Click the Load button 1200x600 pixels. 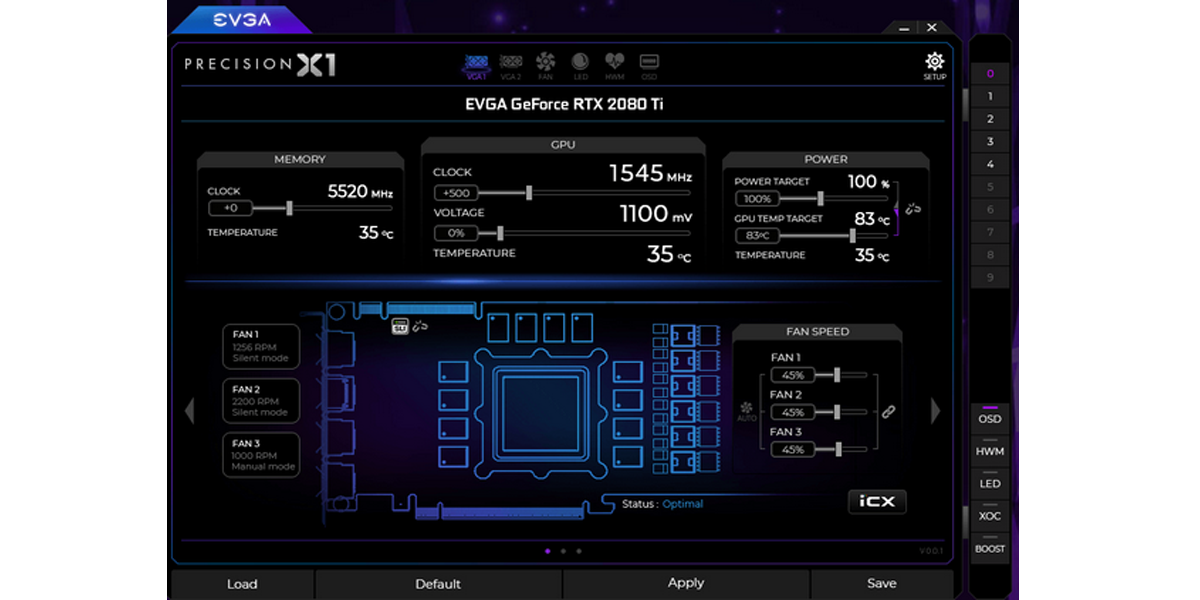click(x=242, y=584)
